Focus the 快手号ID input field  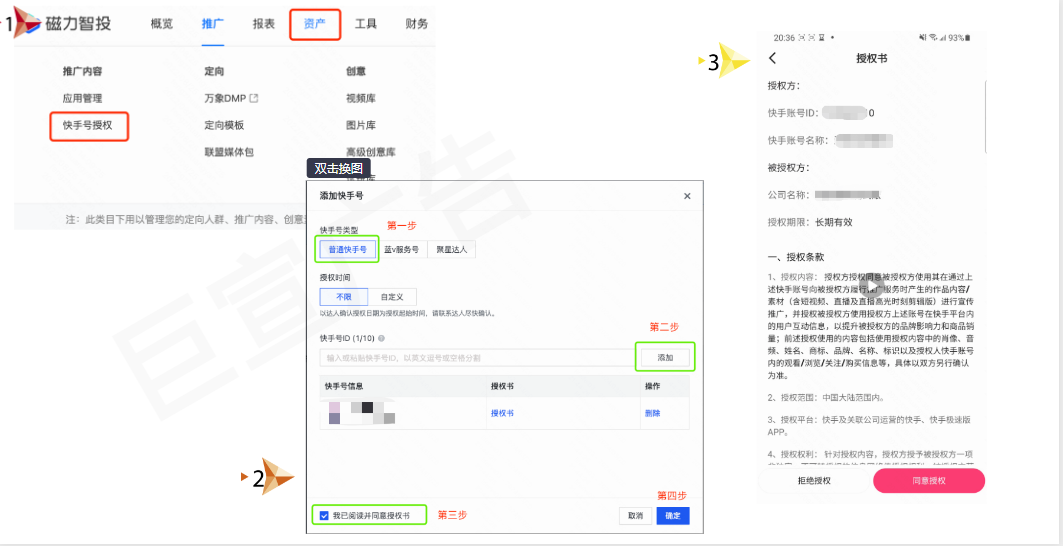[x=477, y=357]
